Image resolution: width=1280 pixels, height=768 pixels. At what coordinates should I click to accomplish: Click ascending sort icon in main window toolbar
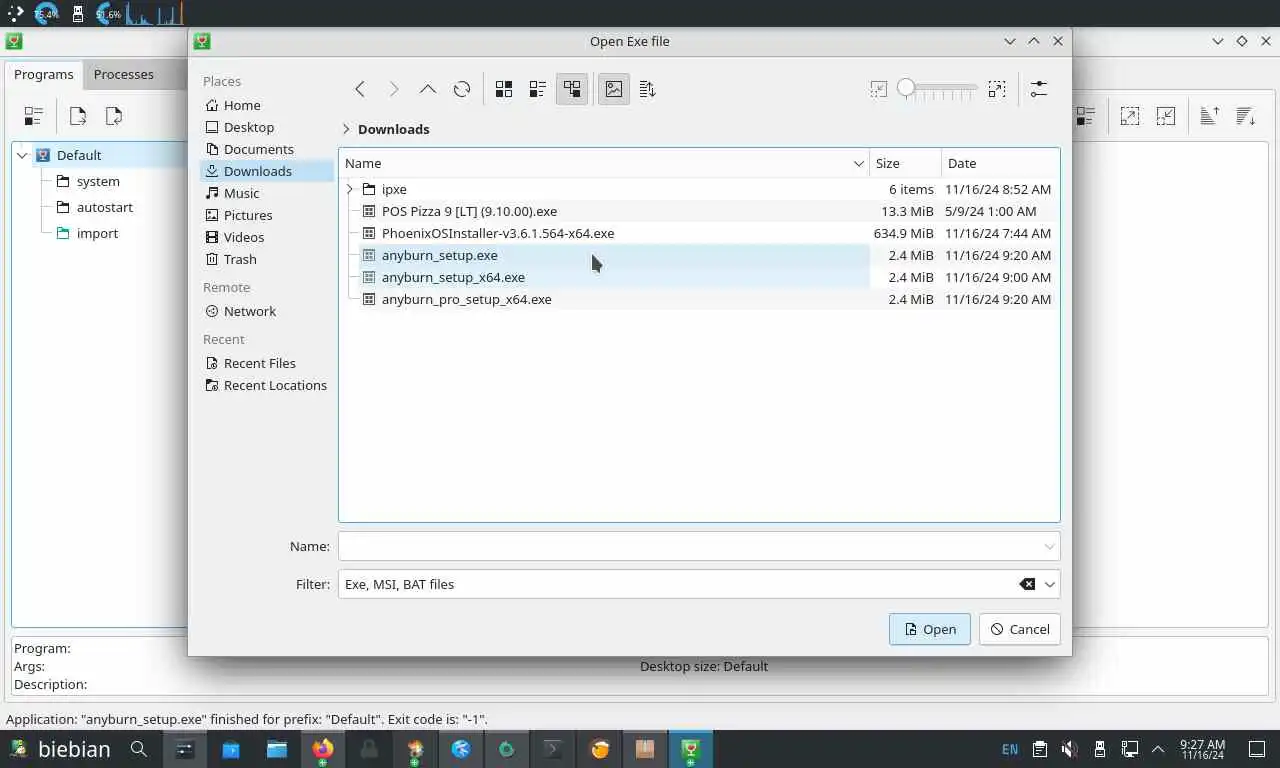point(1209,116)
